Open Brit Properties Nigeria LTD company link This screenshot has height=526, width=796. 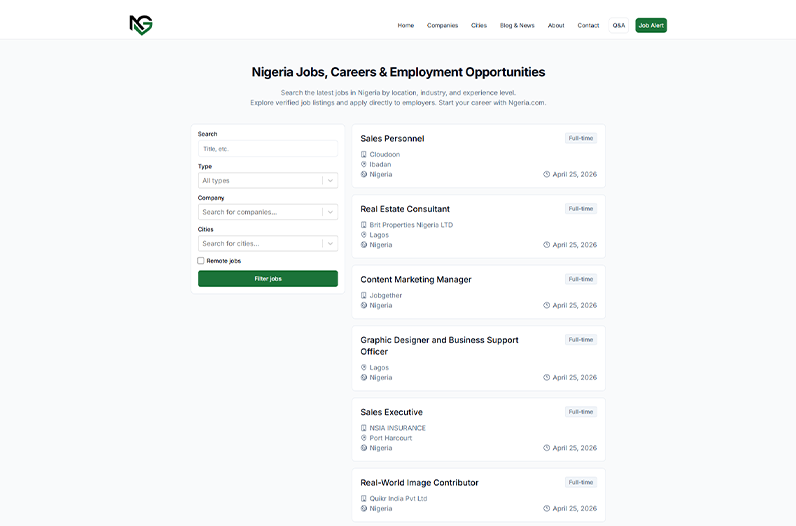click(x=411, y=225)
